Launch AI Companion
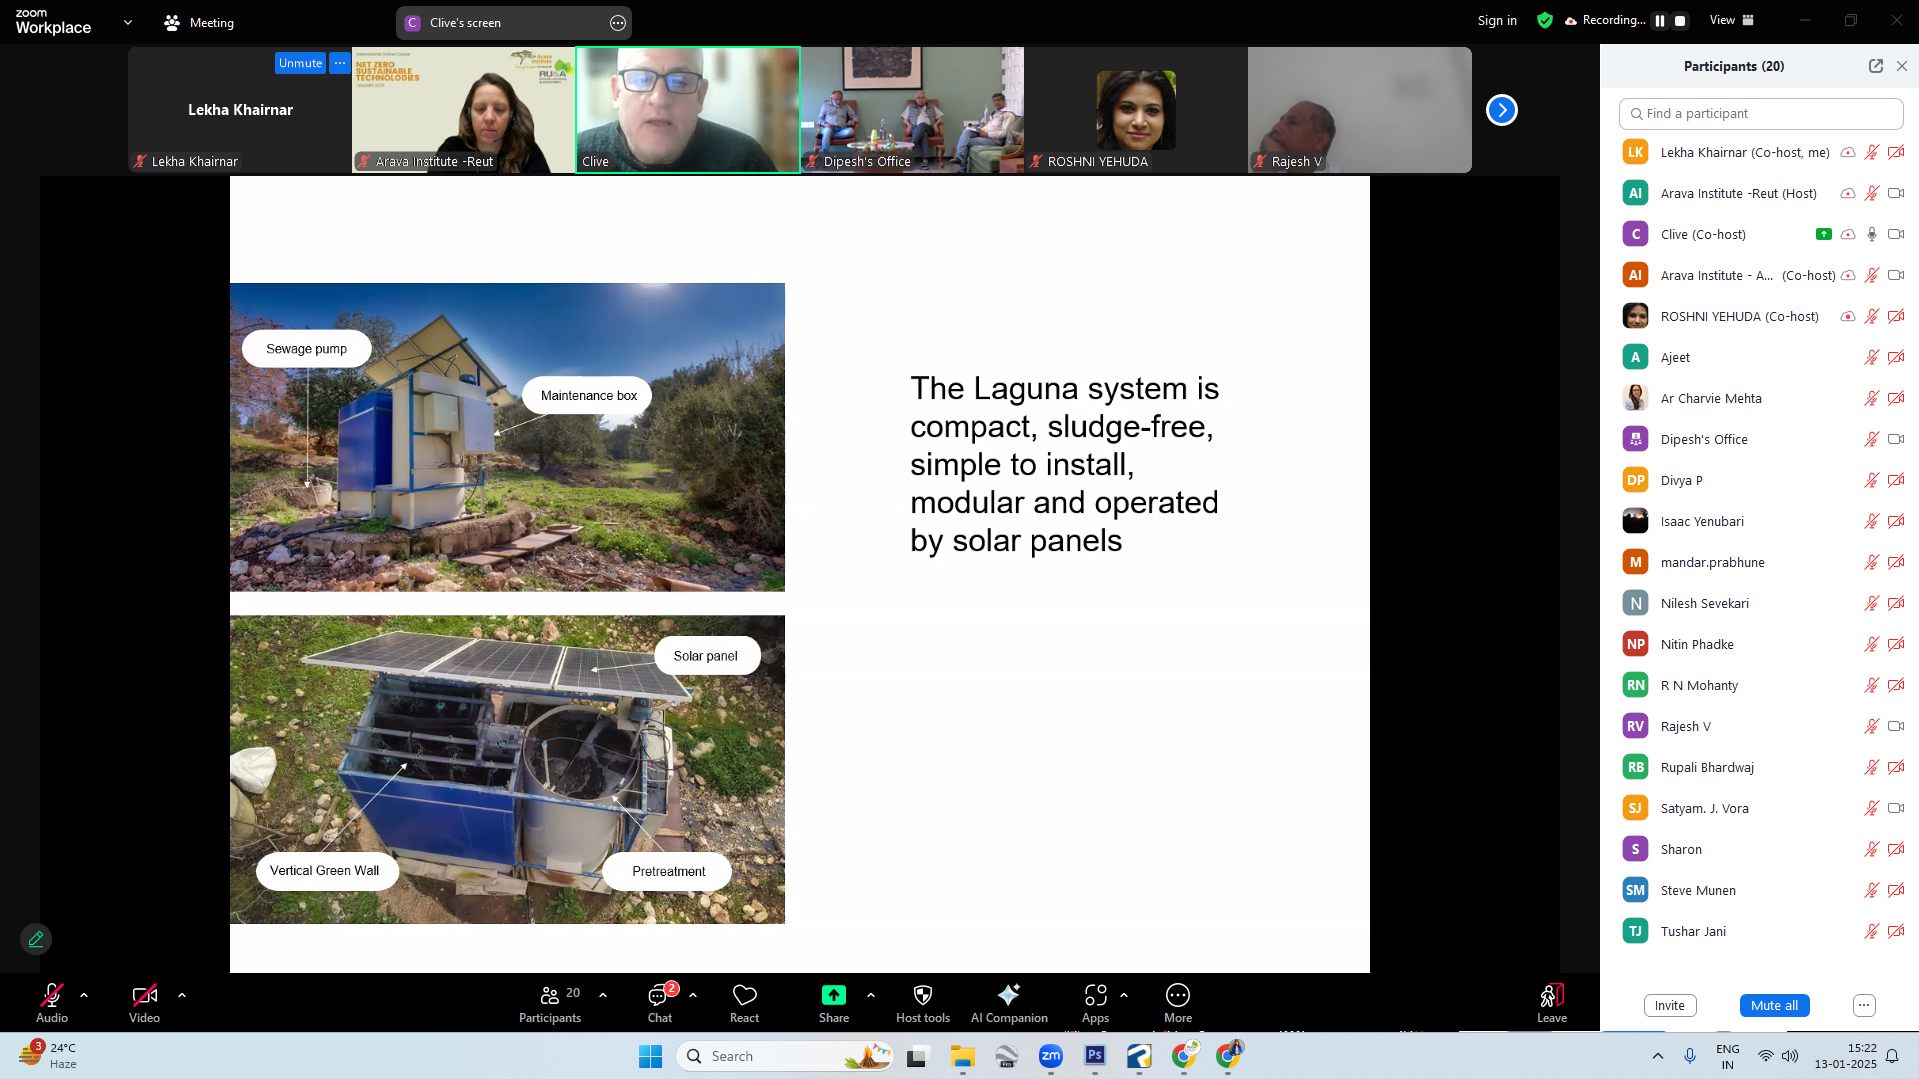This screenshot has width=1919, height=1079. (1009, 1003)
